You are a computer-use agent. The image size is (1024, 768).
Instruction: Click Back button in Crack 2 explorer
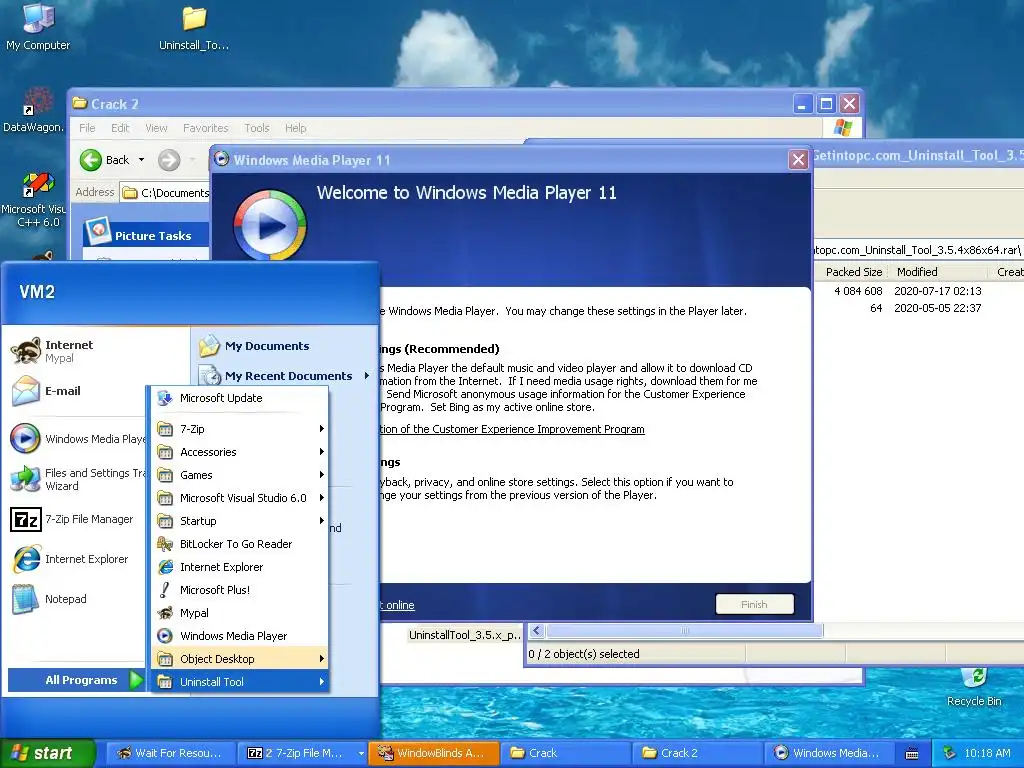(104, 159)
